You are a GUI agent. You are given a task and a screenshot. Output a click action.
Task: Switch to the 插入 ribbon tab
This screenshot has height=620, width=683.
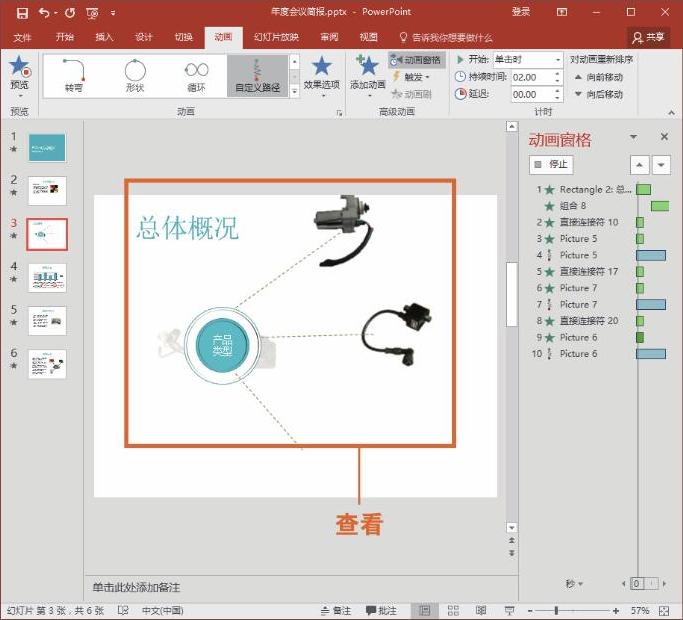point(104,37)
